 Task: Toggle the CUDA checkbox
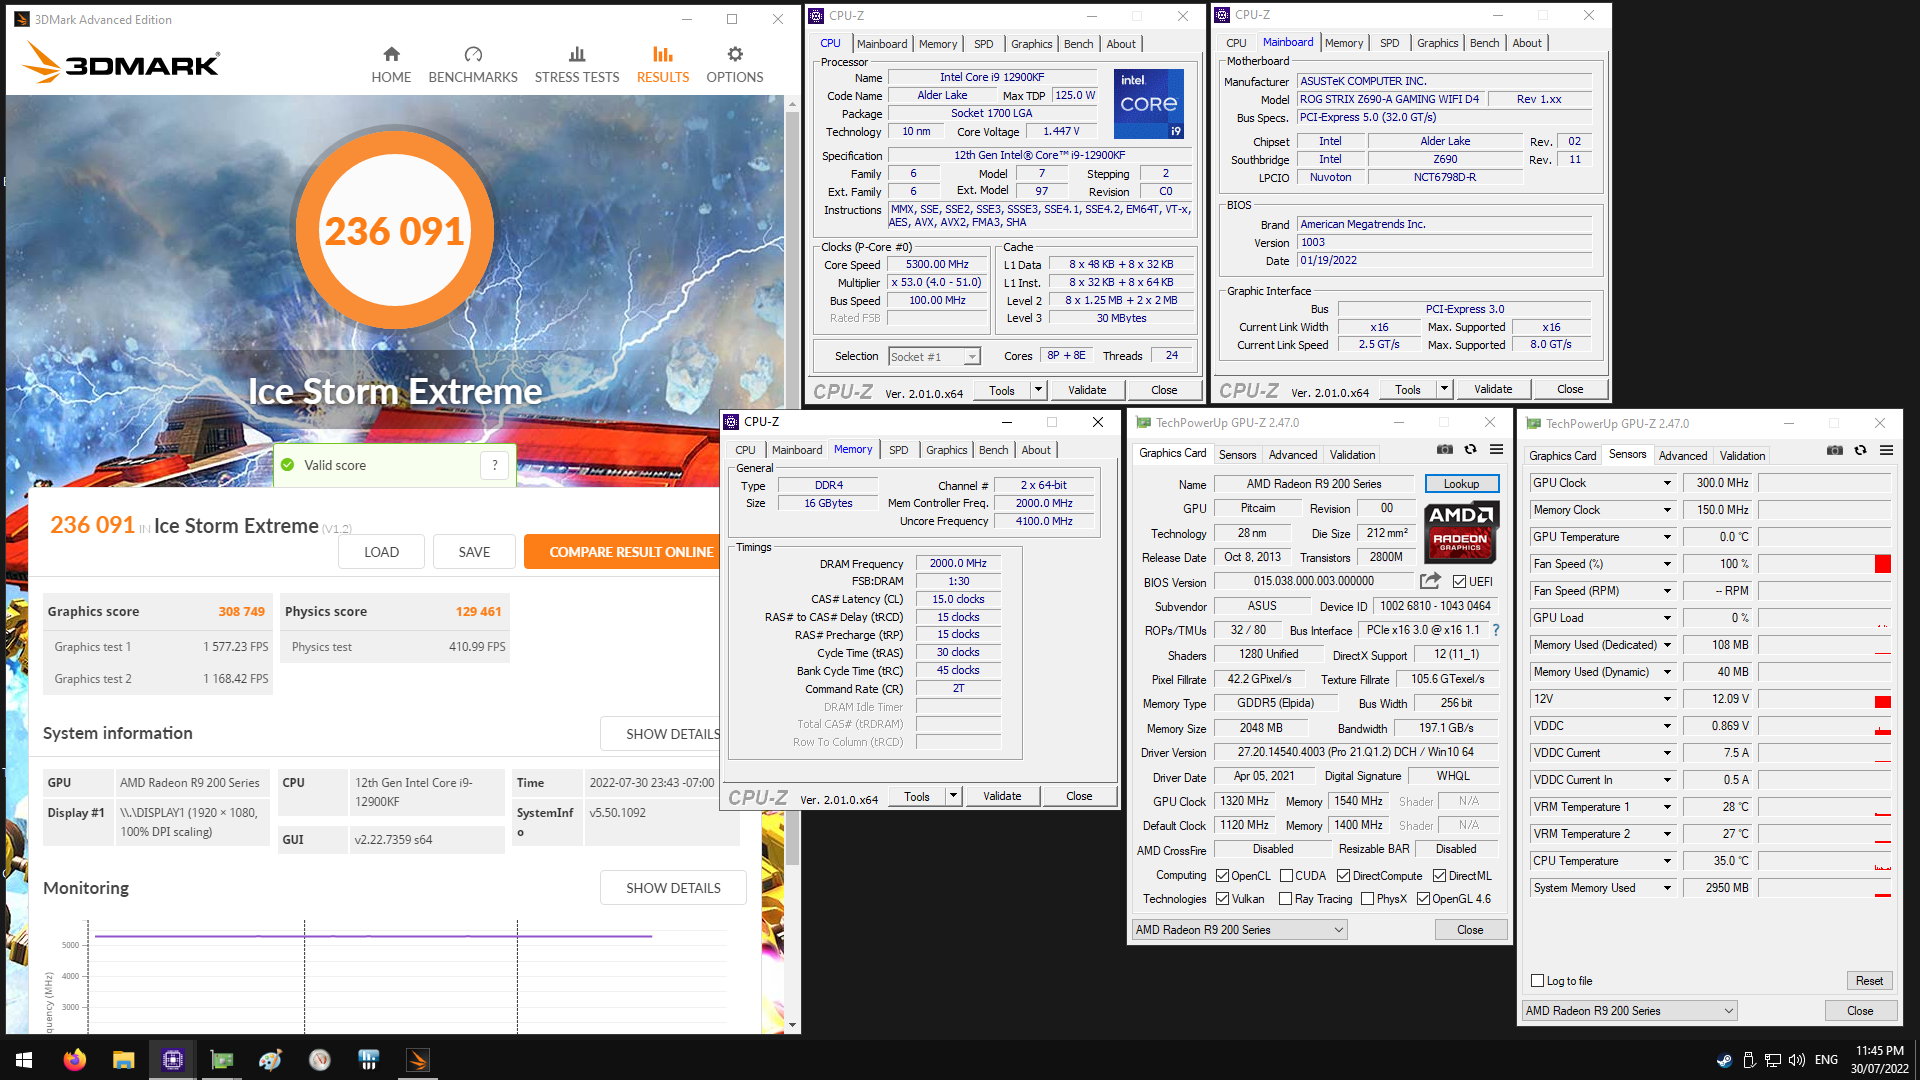1286,876
